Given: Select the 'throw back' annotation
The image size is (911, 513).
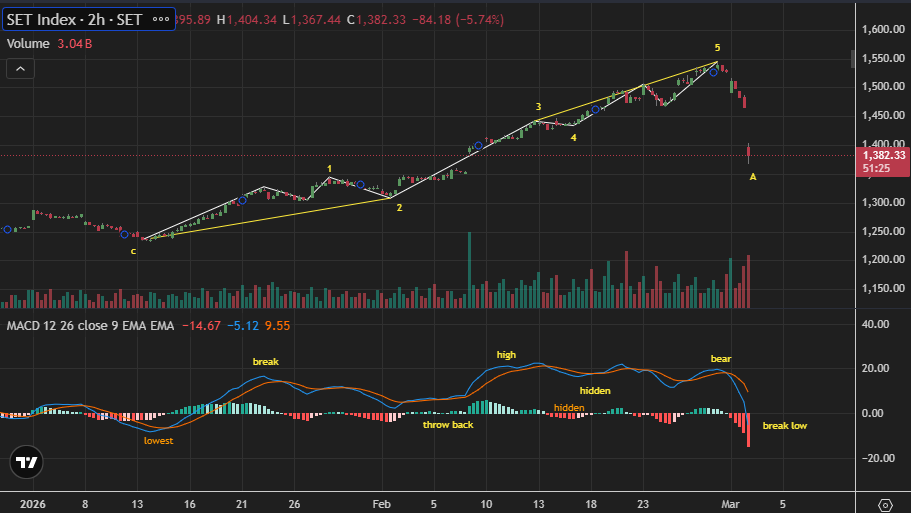Looking at the screenshot, I should tap(448, 425).
